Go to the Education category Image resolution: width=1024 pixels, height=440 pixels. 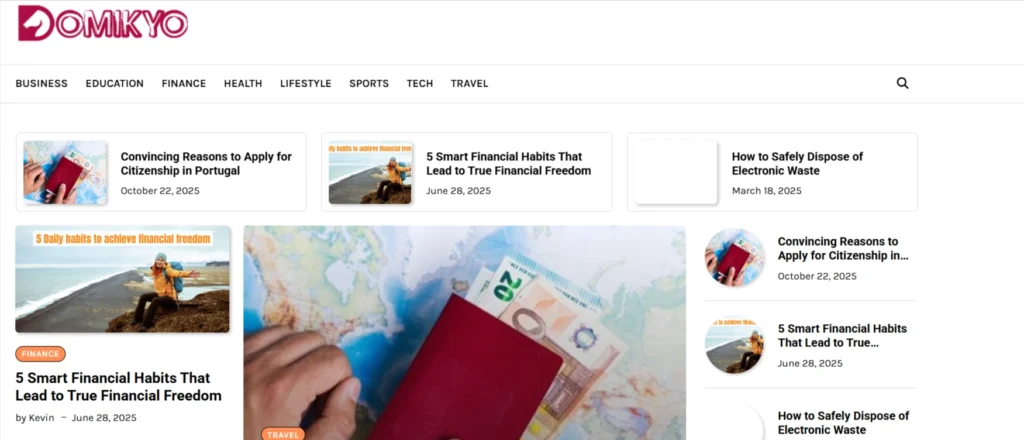point(114,84)
